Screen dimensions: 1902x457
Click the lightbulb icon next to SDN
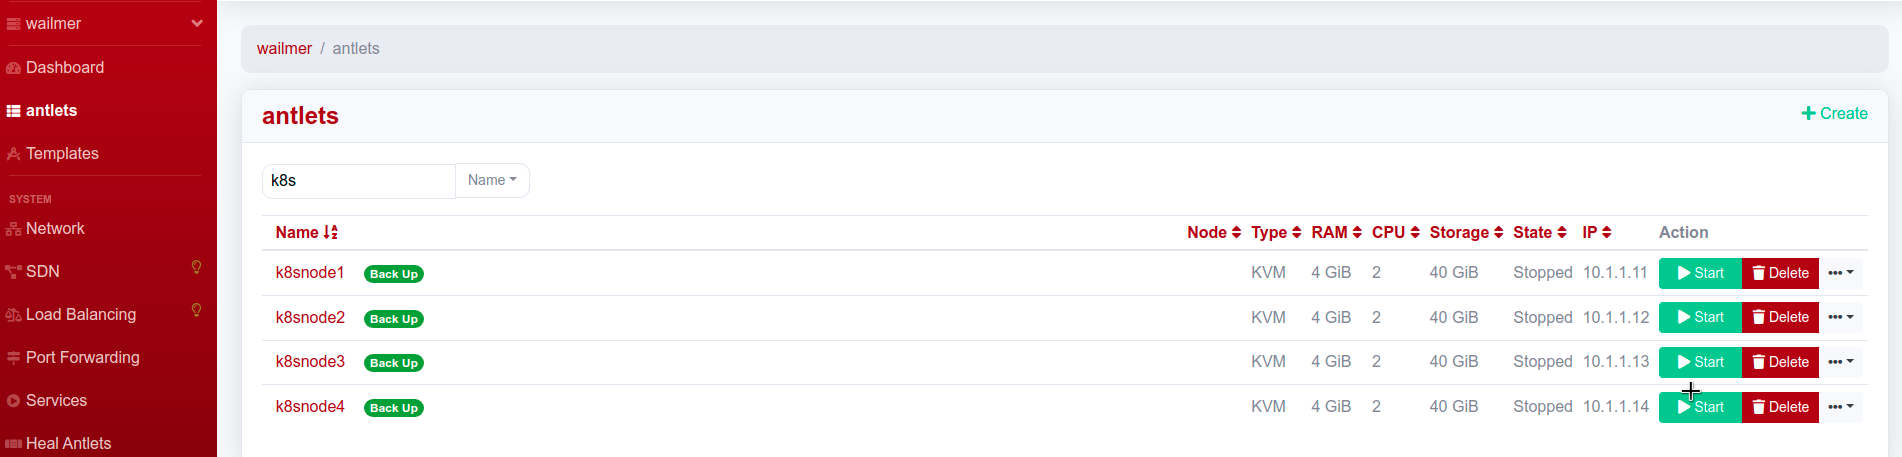[196, 267]
